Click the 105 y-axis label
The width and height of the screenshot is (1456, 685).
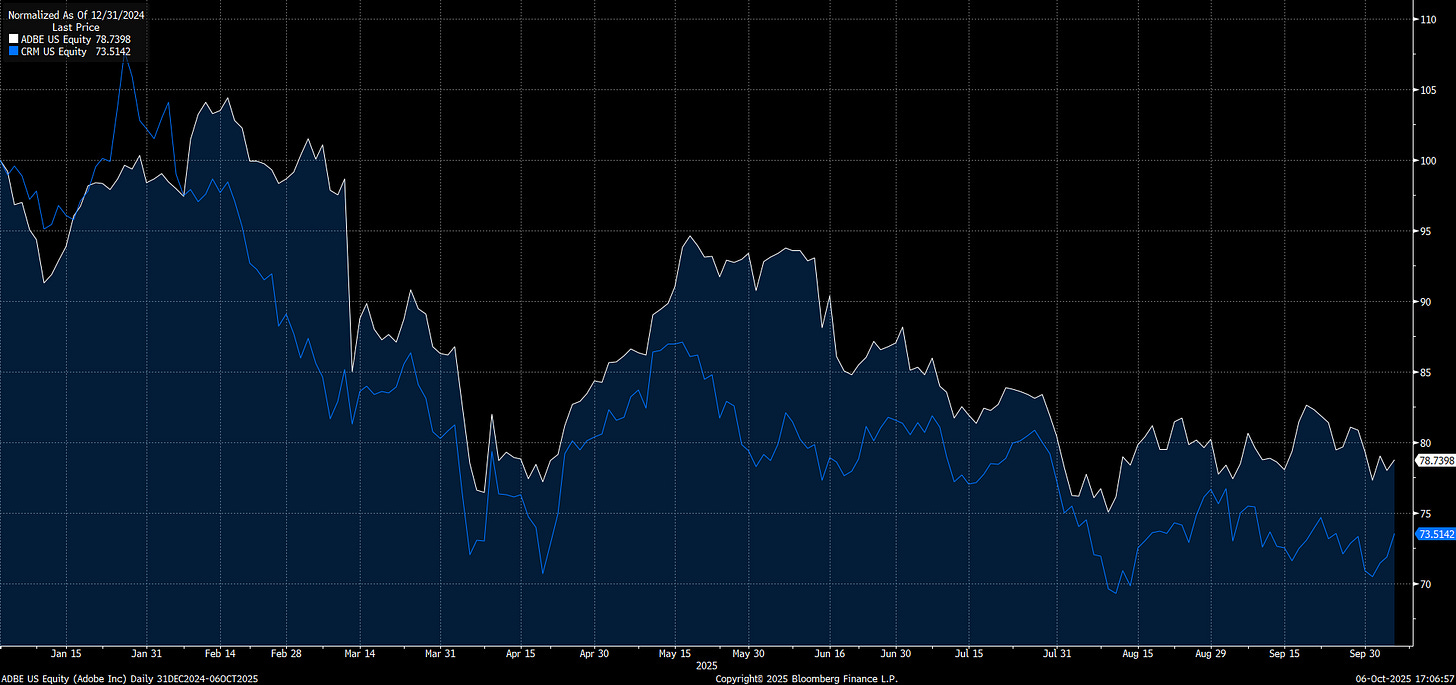coord(1427,90)
